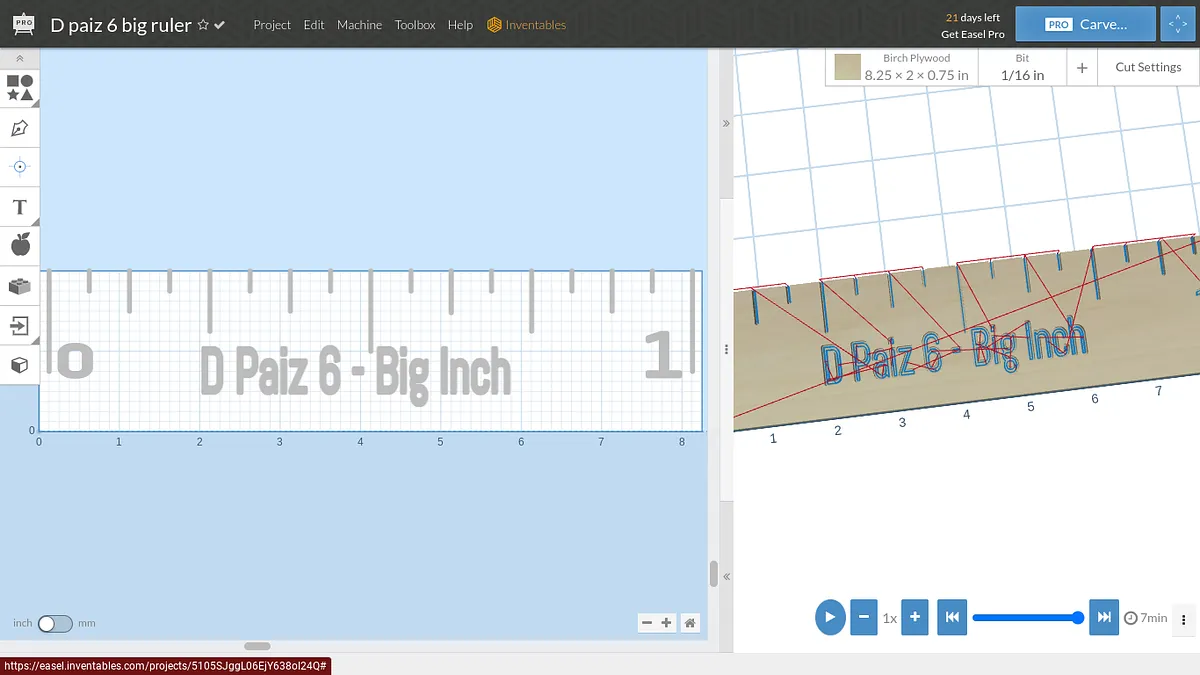Expand the Birch Plywood material settings
Screen dimensions: 1200x675
pos(902,67)
